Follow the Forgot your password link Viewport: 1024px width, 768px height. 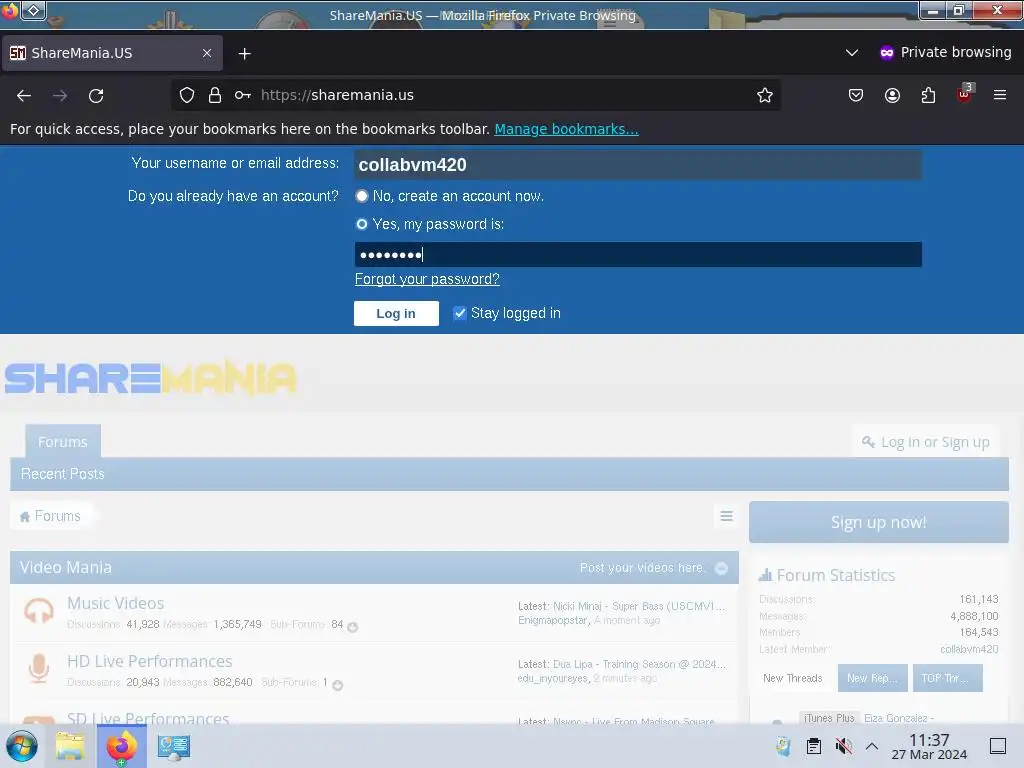click(427, 279)
